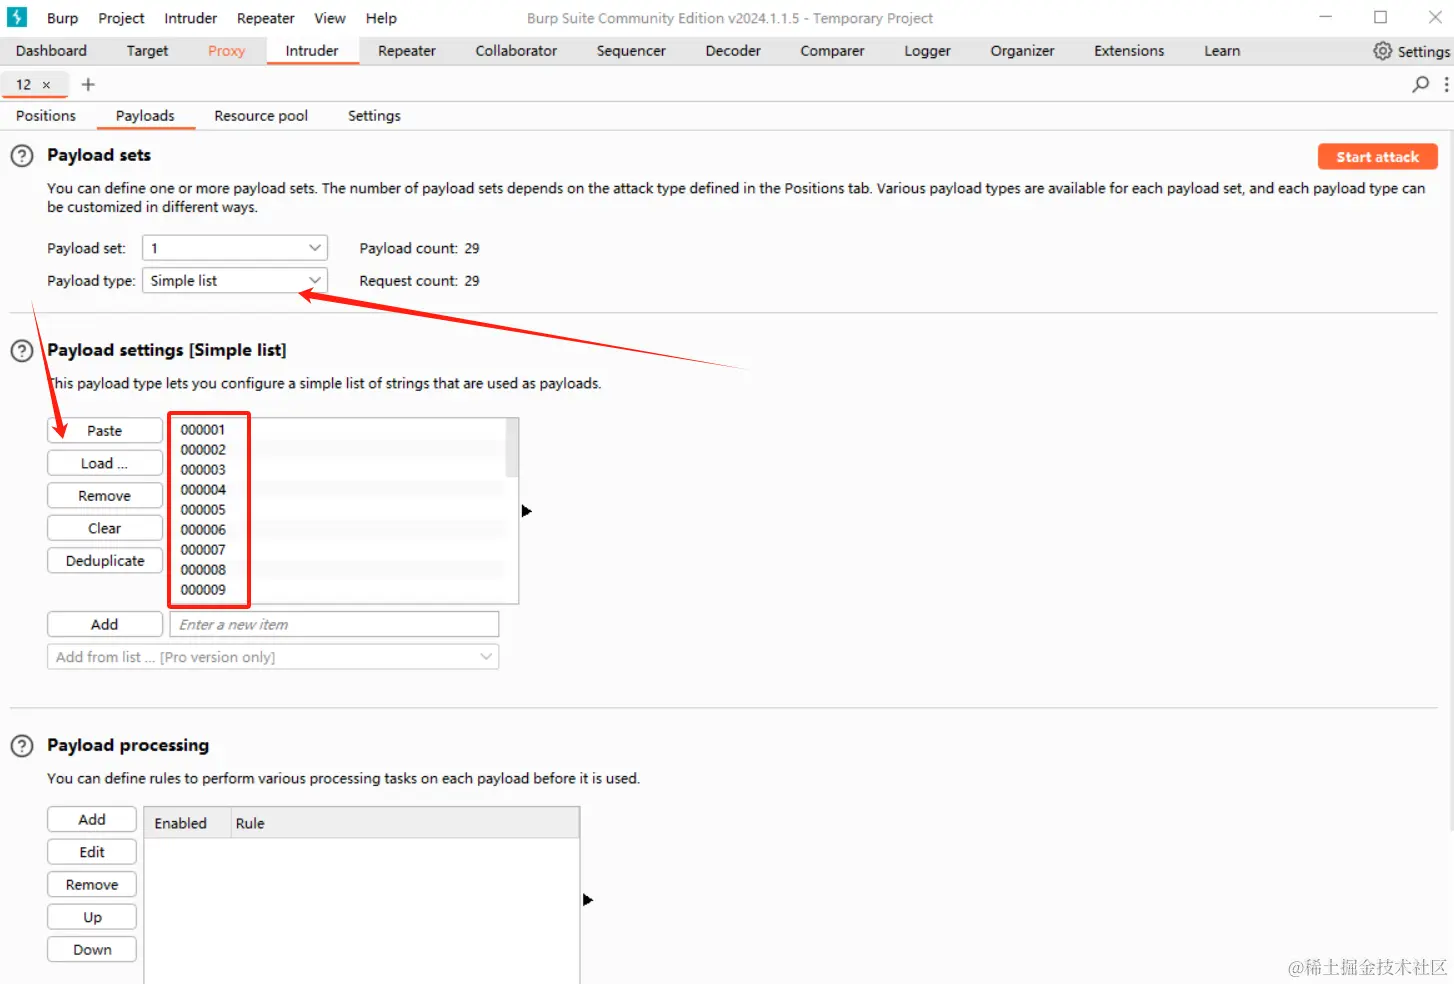
Task: Go to the Sequencer tab
Action: pyautogui.click(x=631, y=51)
